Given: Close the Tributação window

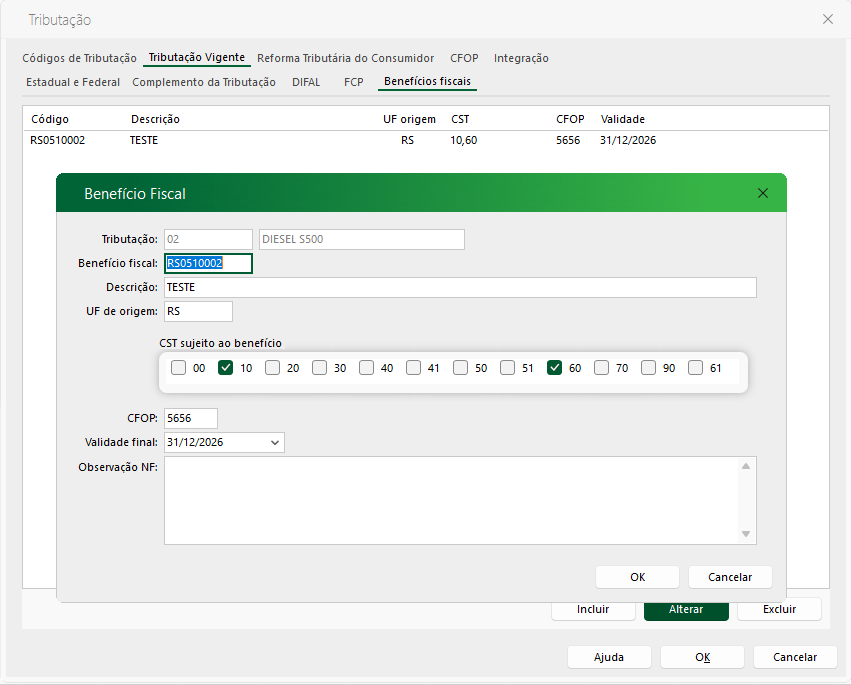Looking at the screenshot, I should tap(827, 19).
